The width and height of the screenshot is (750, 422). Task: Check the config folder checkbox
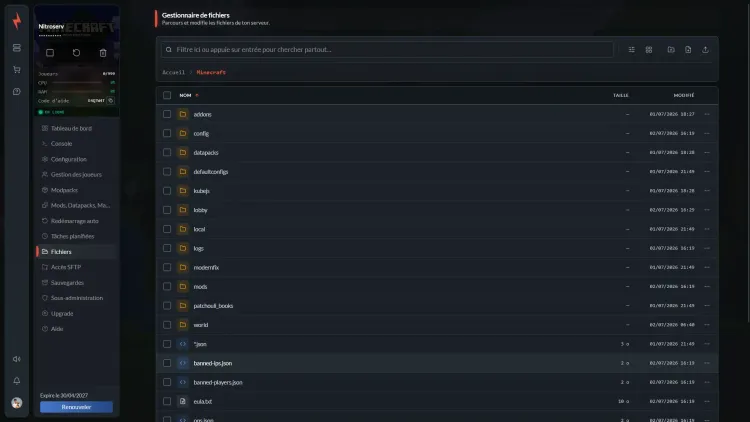coord(167,133)
